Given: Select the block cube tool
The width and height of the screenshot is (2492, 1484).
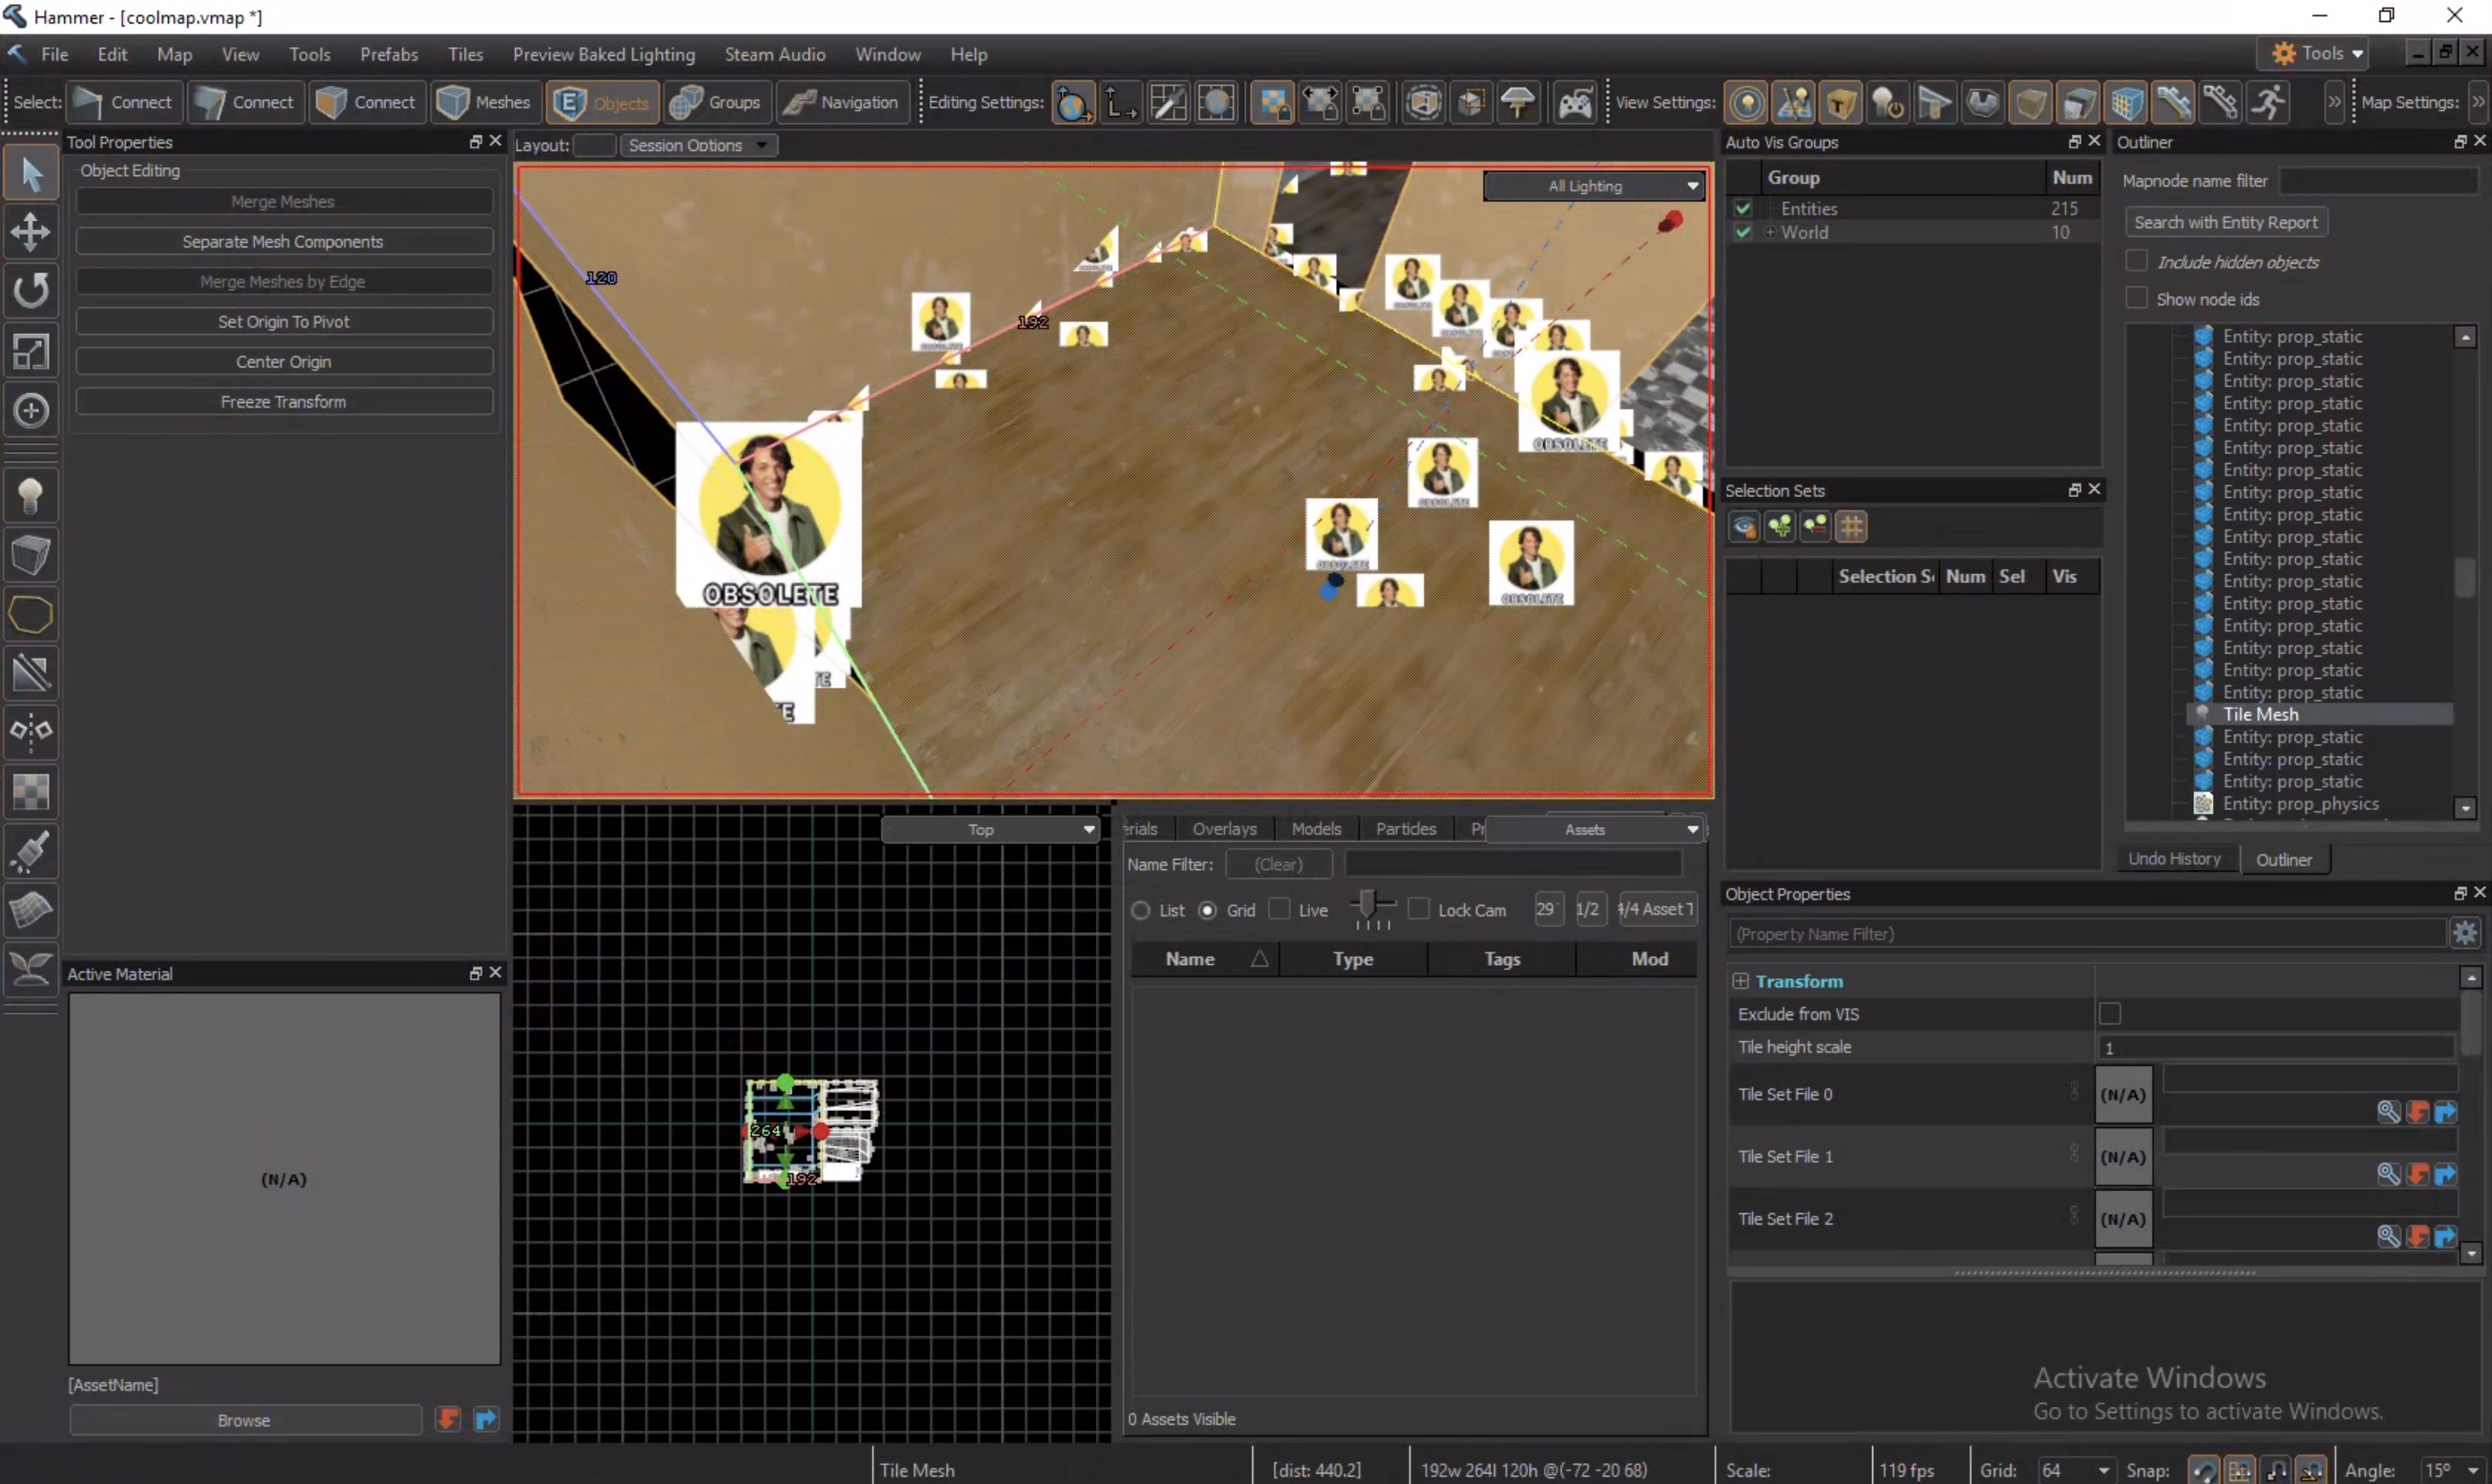Looking at the screenshot, I should point(31,555).
